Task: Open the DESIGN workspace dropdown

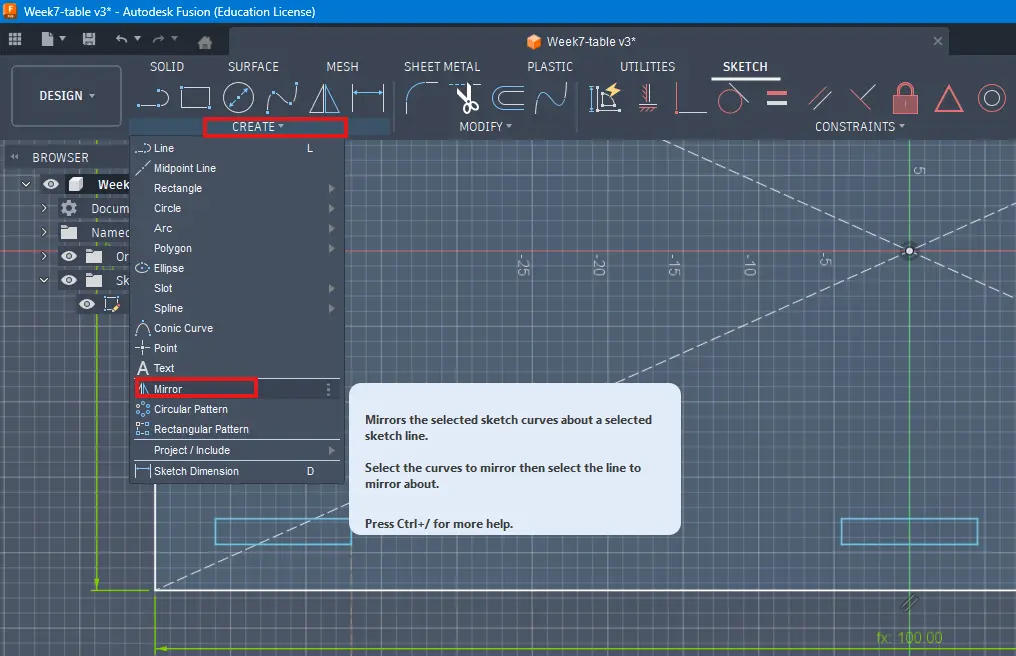Action: [x=67, y=96]
